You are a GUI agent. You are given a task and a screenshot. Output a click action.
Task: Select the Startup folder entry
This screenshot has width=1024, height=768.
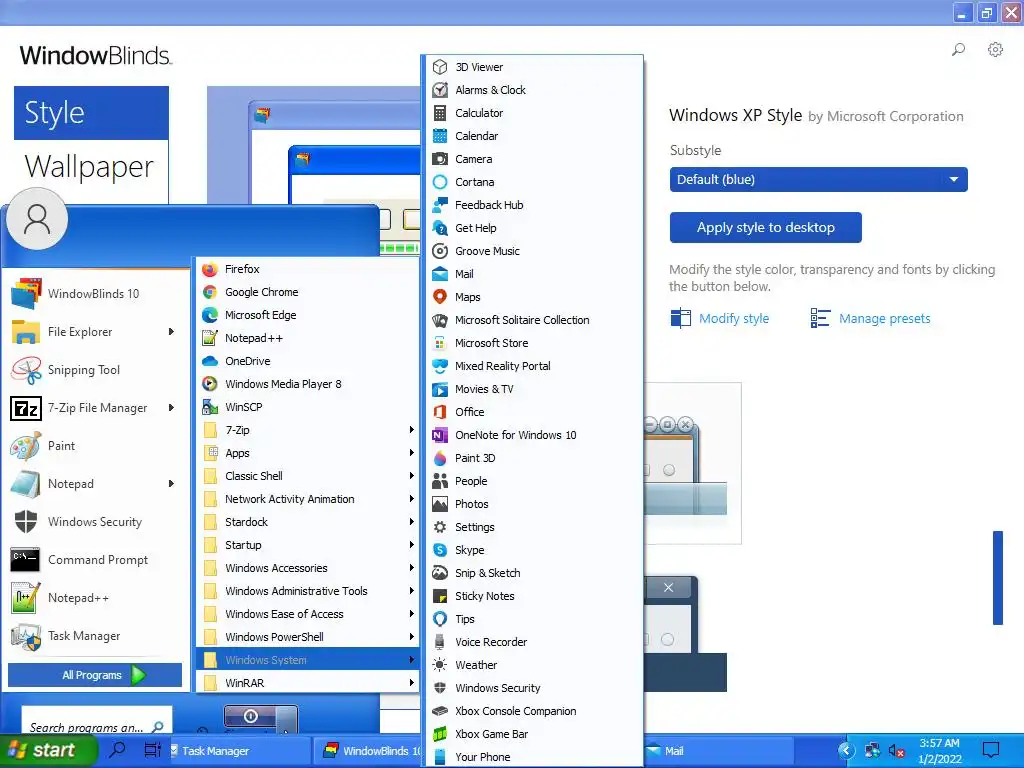click(308, 545)
